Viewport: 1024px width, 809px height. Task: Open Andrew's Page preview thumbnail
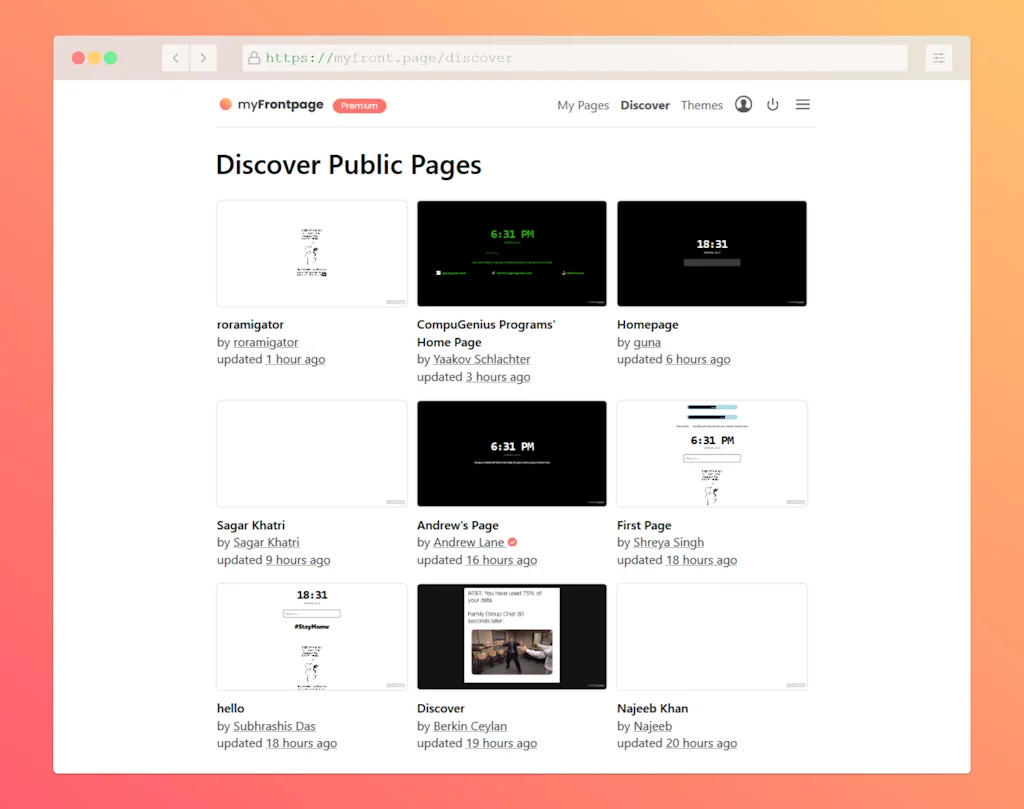(512, 453)
